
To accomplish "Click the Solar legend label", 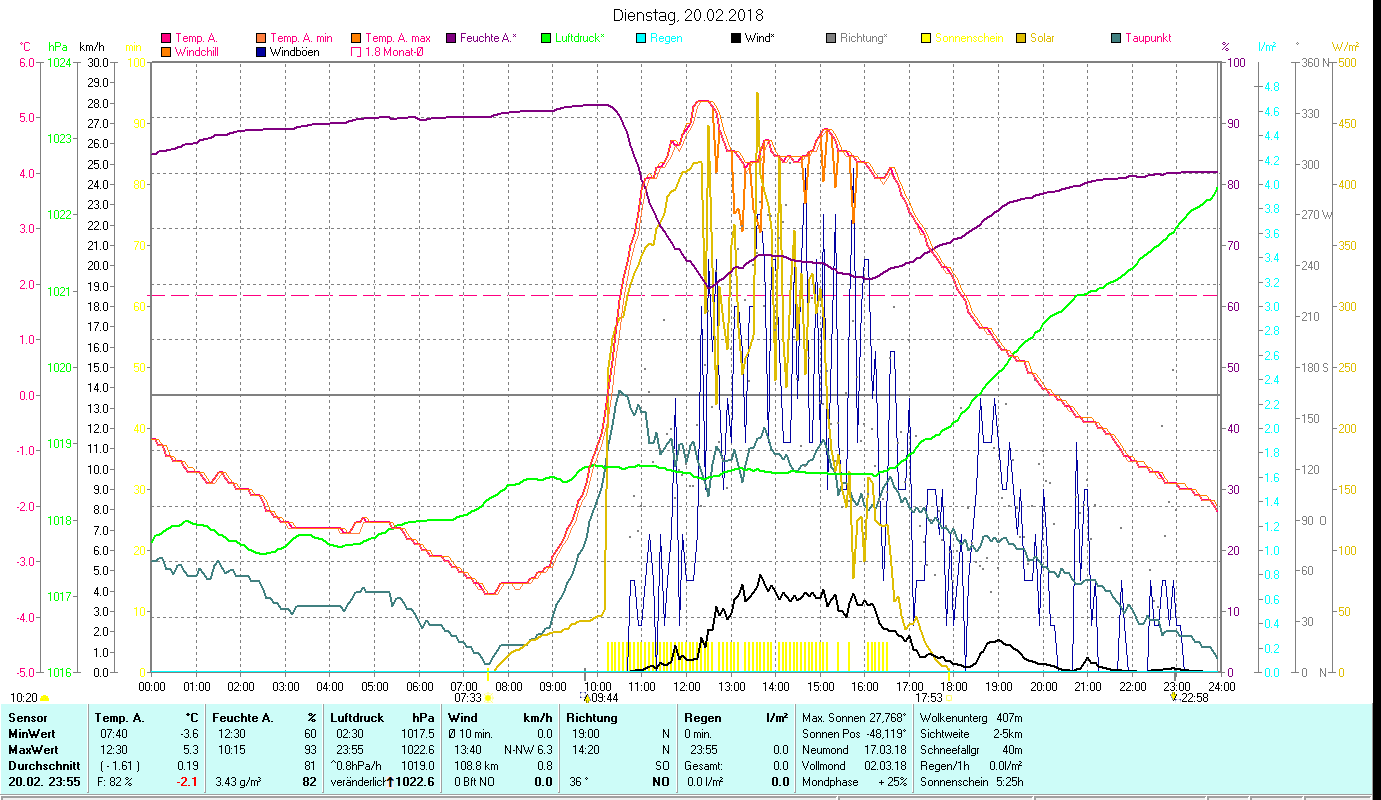I will pos(1042,38).
